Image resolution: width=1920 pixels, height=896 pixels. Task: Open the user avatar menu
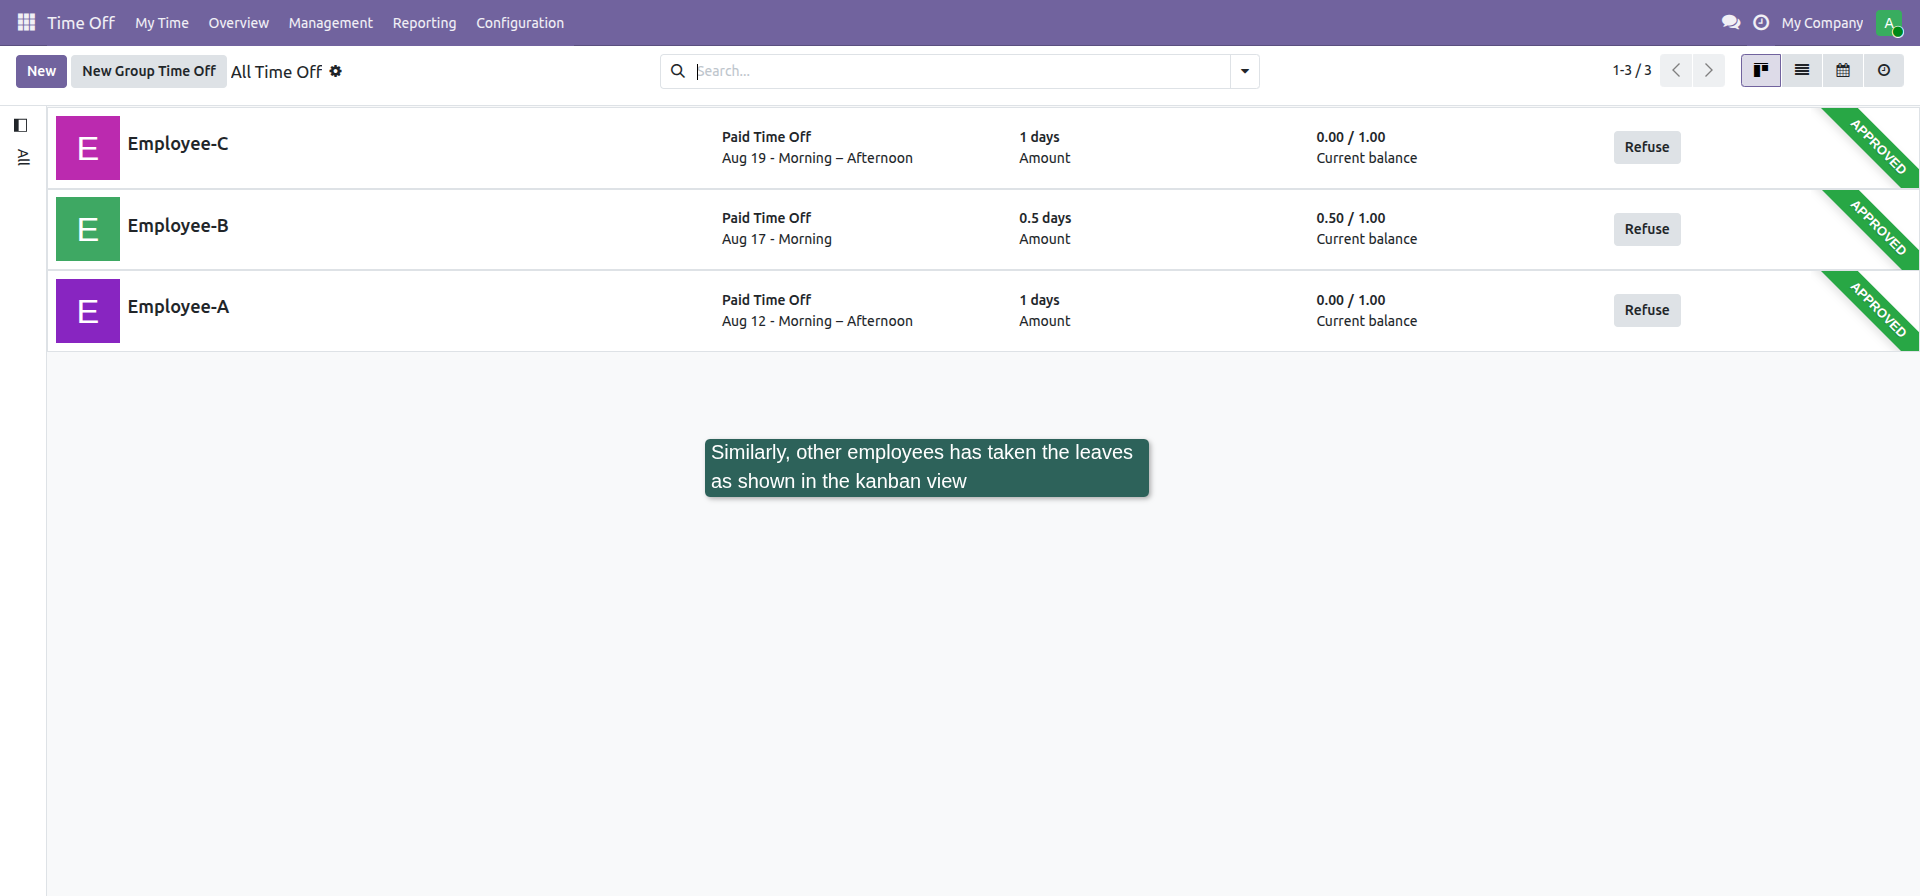[1889, 23]
